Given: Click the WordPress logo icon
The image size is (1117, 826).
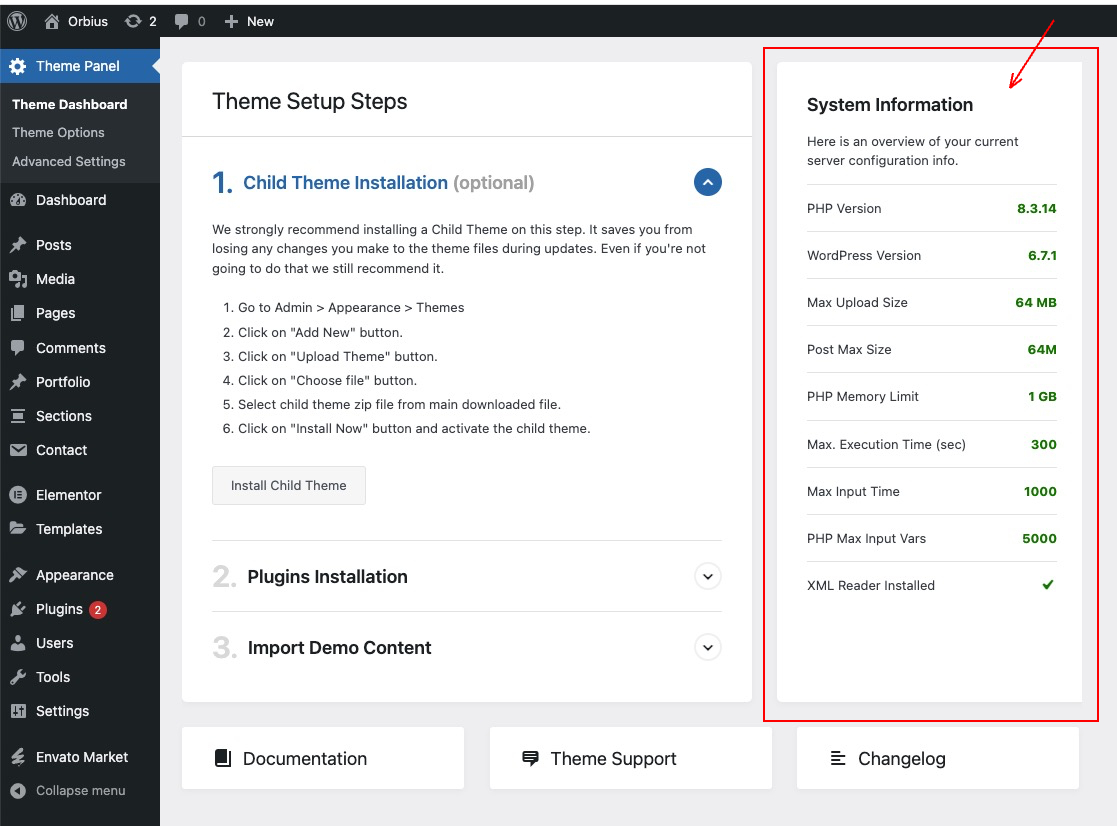Looking at the screenshot, I should [x=17, y=21].
